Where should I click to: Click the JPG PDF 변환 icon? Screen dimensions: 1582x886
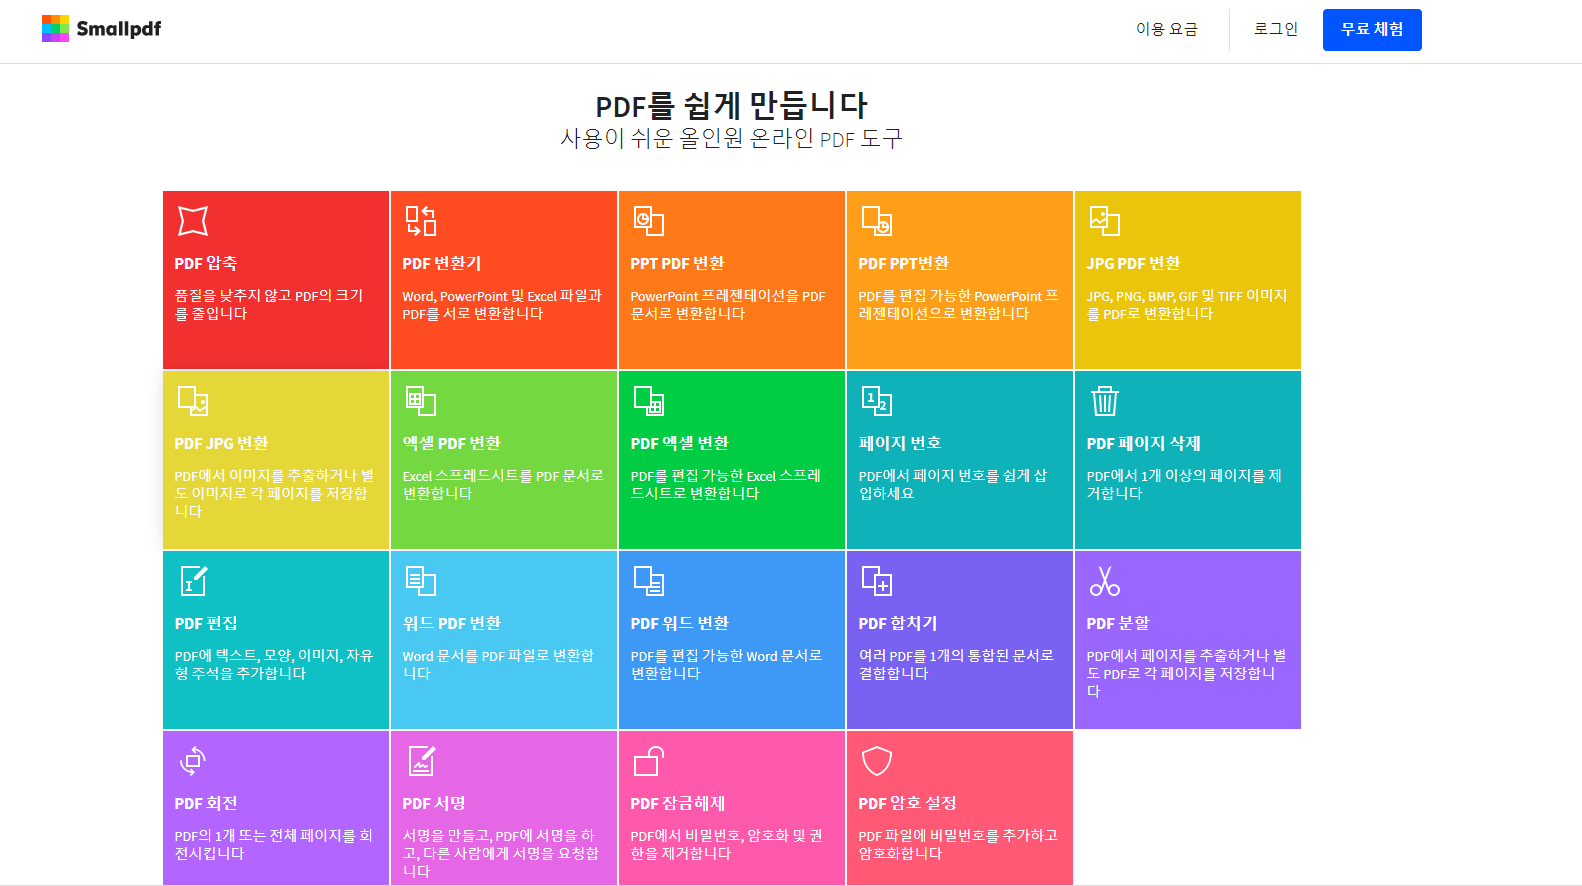point(1105,221)
